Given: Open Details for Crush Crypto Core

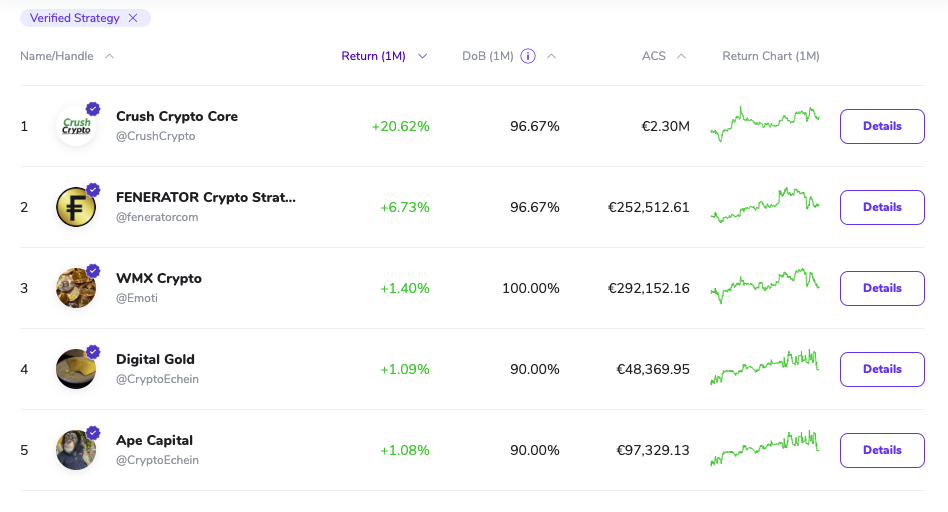Looking at the screenshot, I should click(x=881, y=127).
